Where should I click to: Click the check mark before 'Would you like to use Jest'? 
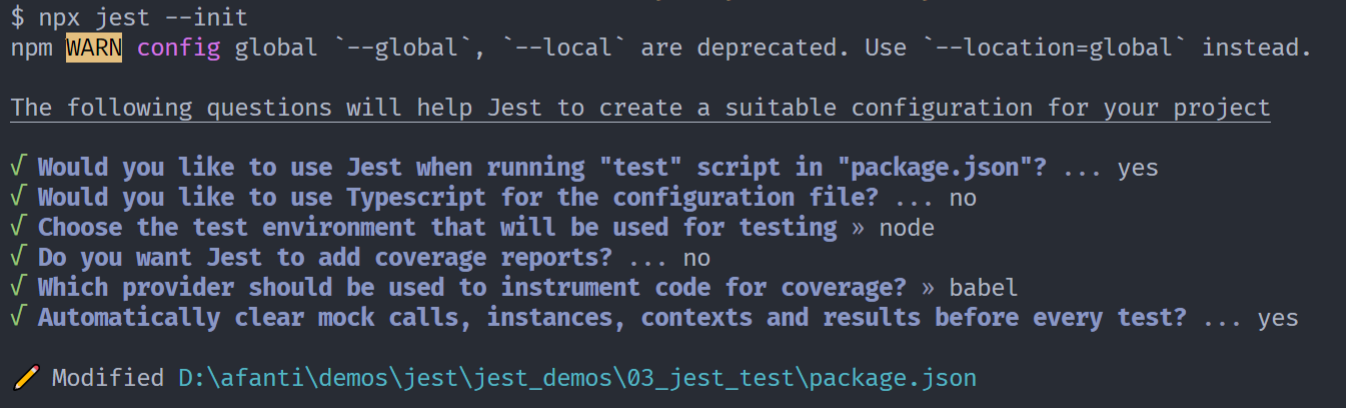[19, 167]
